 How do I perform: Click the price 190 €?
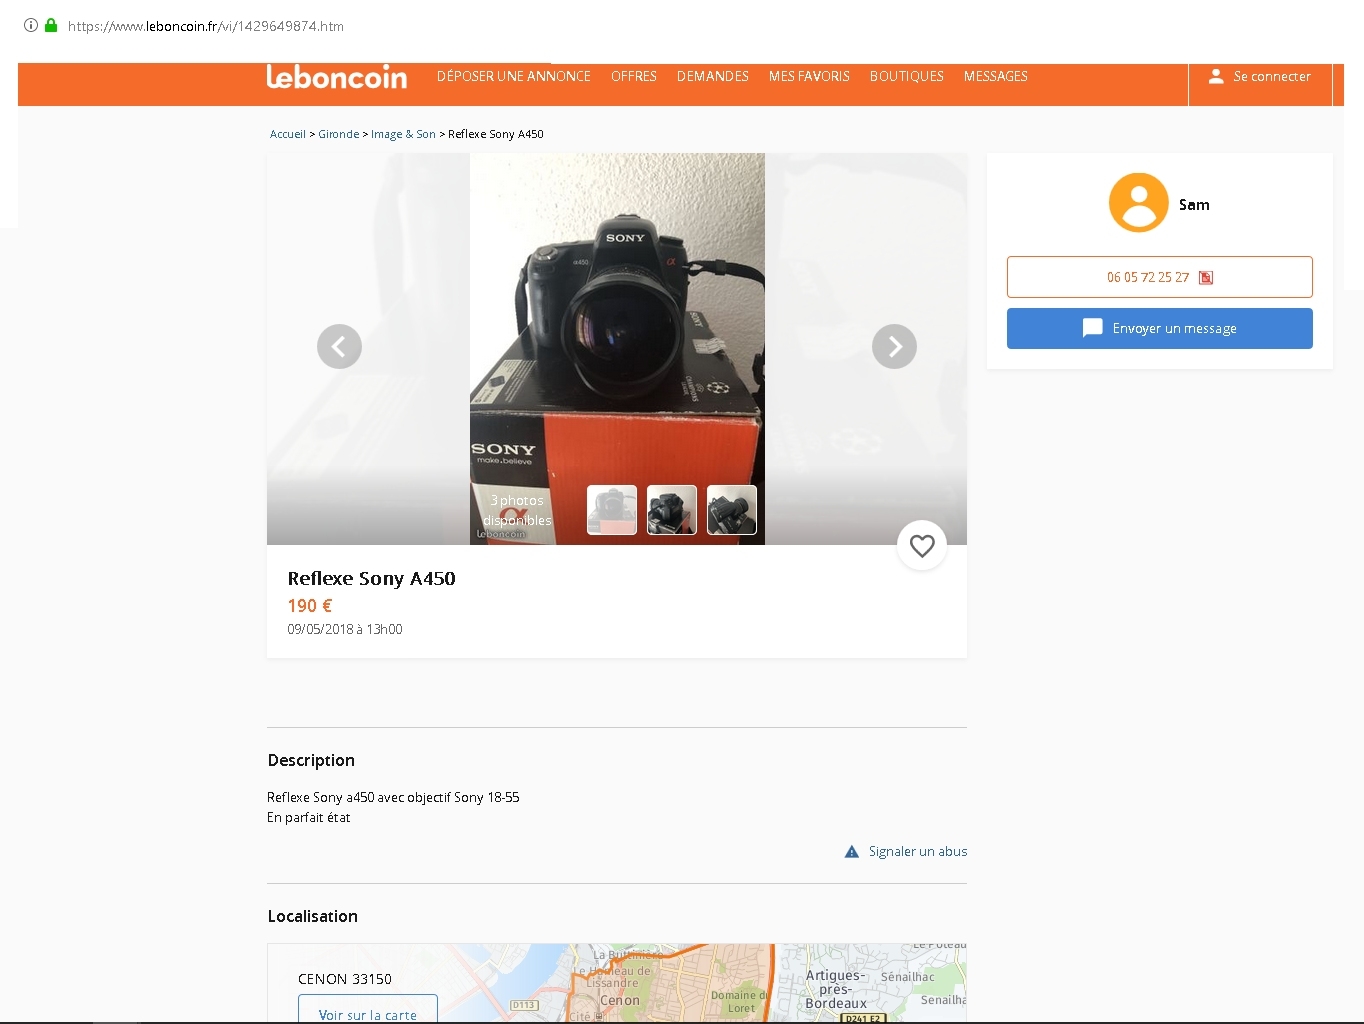[310, 606]
